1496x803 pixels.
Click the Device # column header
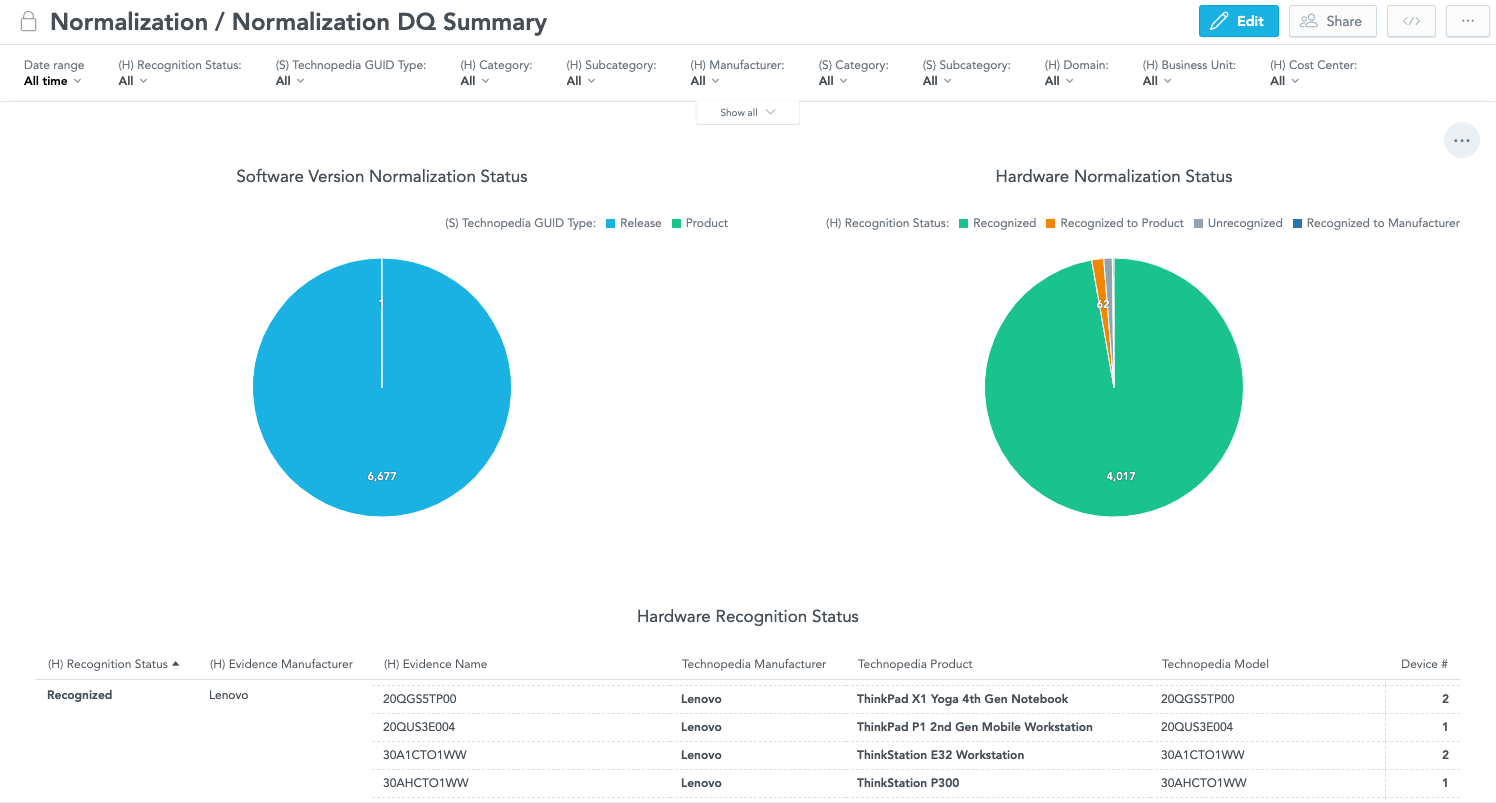pos(1424,664)
